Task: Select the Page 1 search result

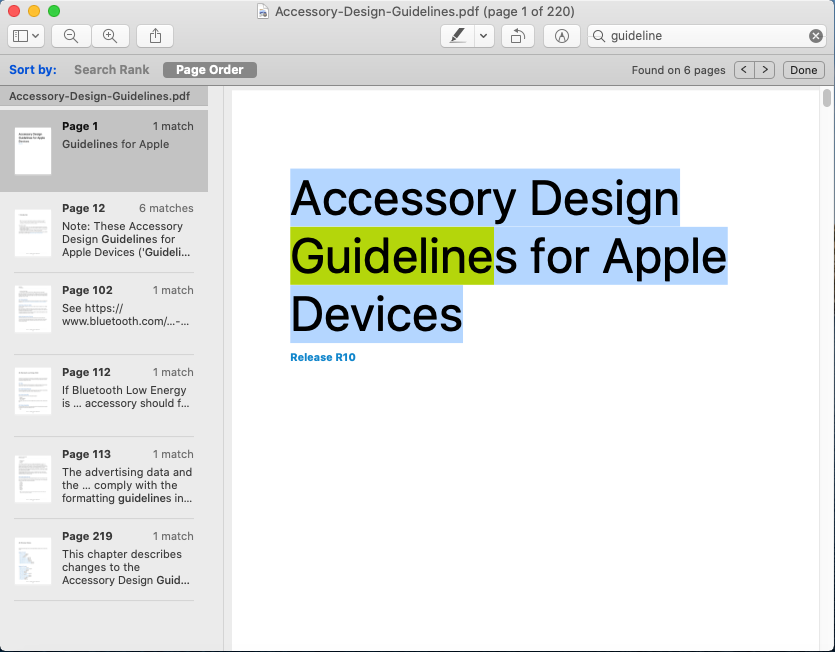Action: (104, 151)
